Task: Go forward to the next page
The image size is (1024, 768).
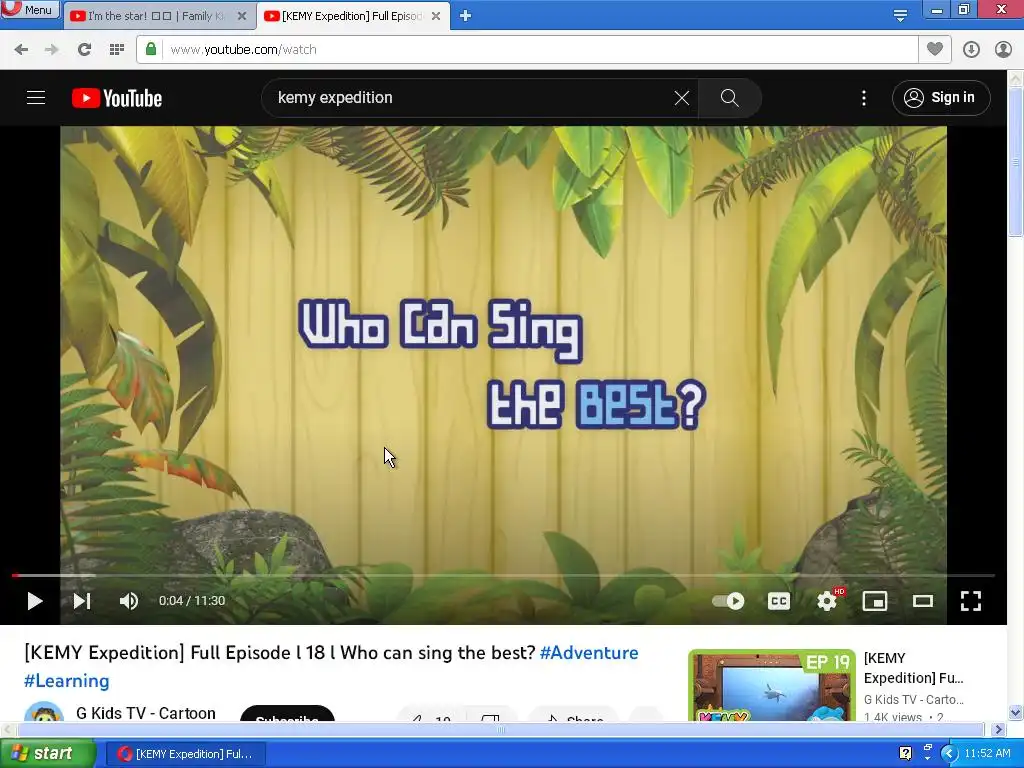Action: [x=52, y=50]
